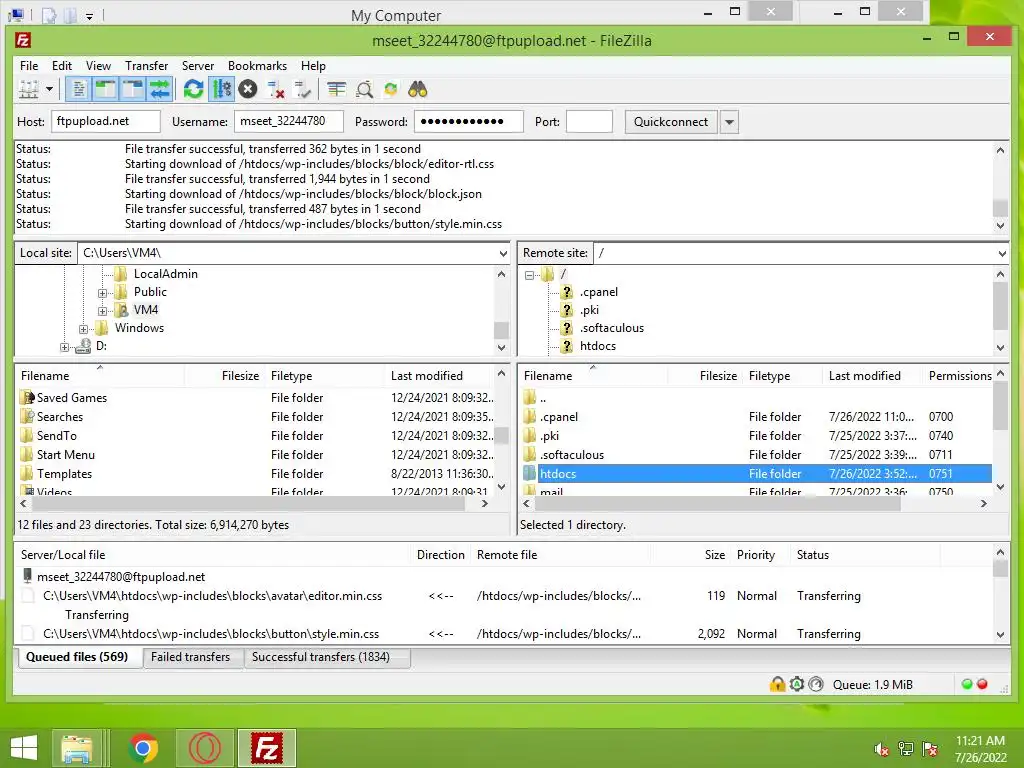Open the Site Manager dropdown arrow
This screenshot has width=1024, height=768.
point(49,89)
